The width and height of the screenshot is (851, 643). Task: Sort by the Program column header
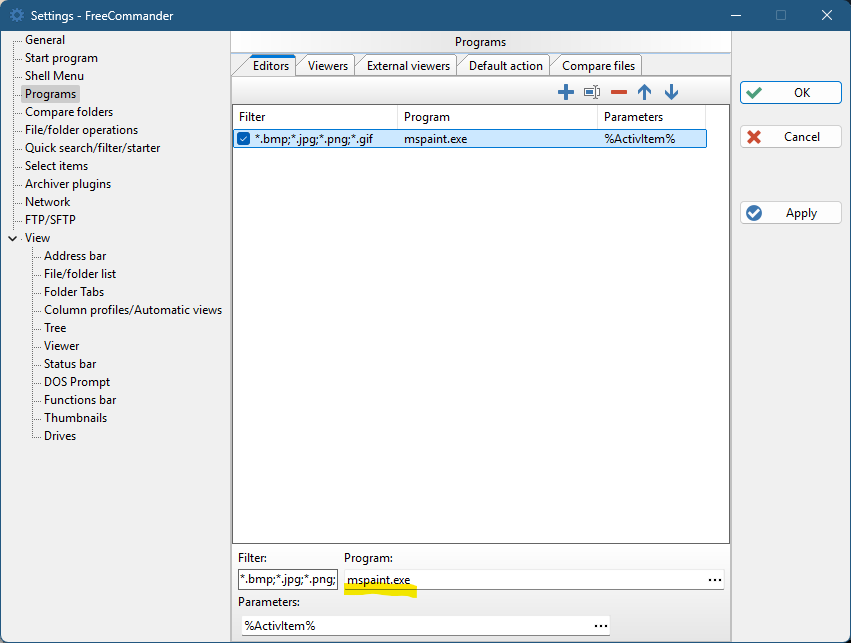(497, 117)
